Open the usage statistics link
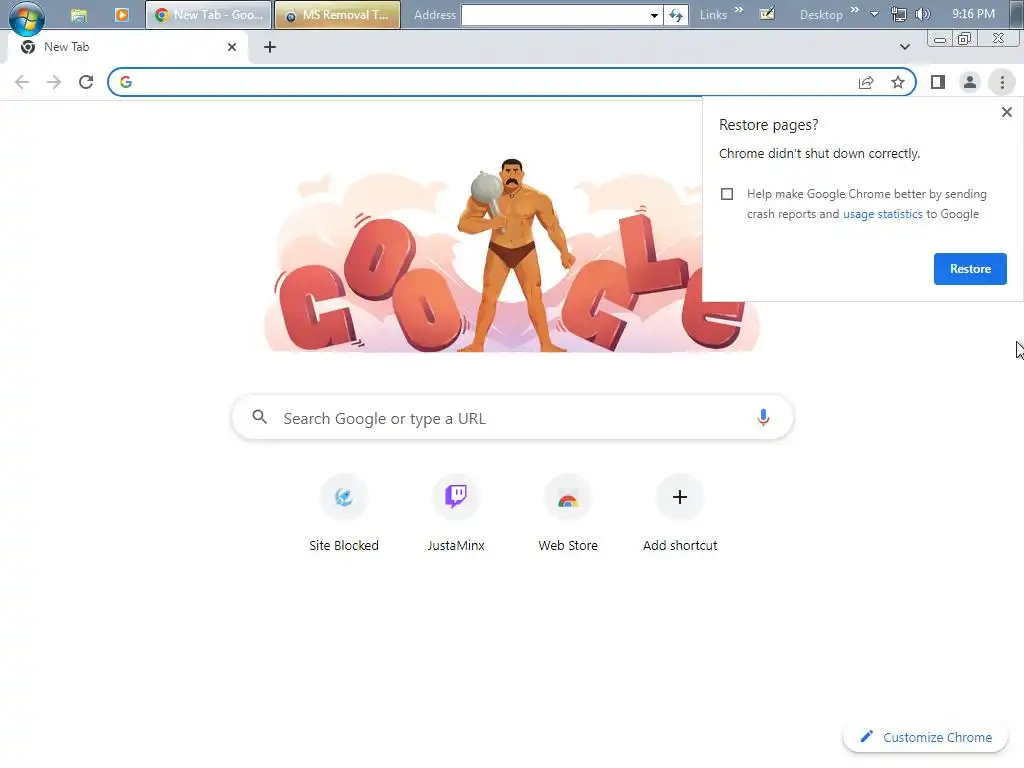 coord(882,214)
